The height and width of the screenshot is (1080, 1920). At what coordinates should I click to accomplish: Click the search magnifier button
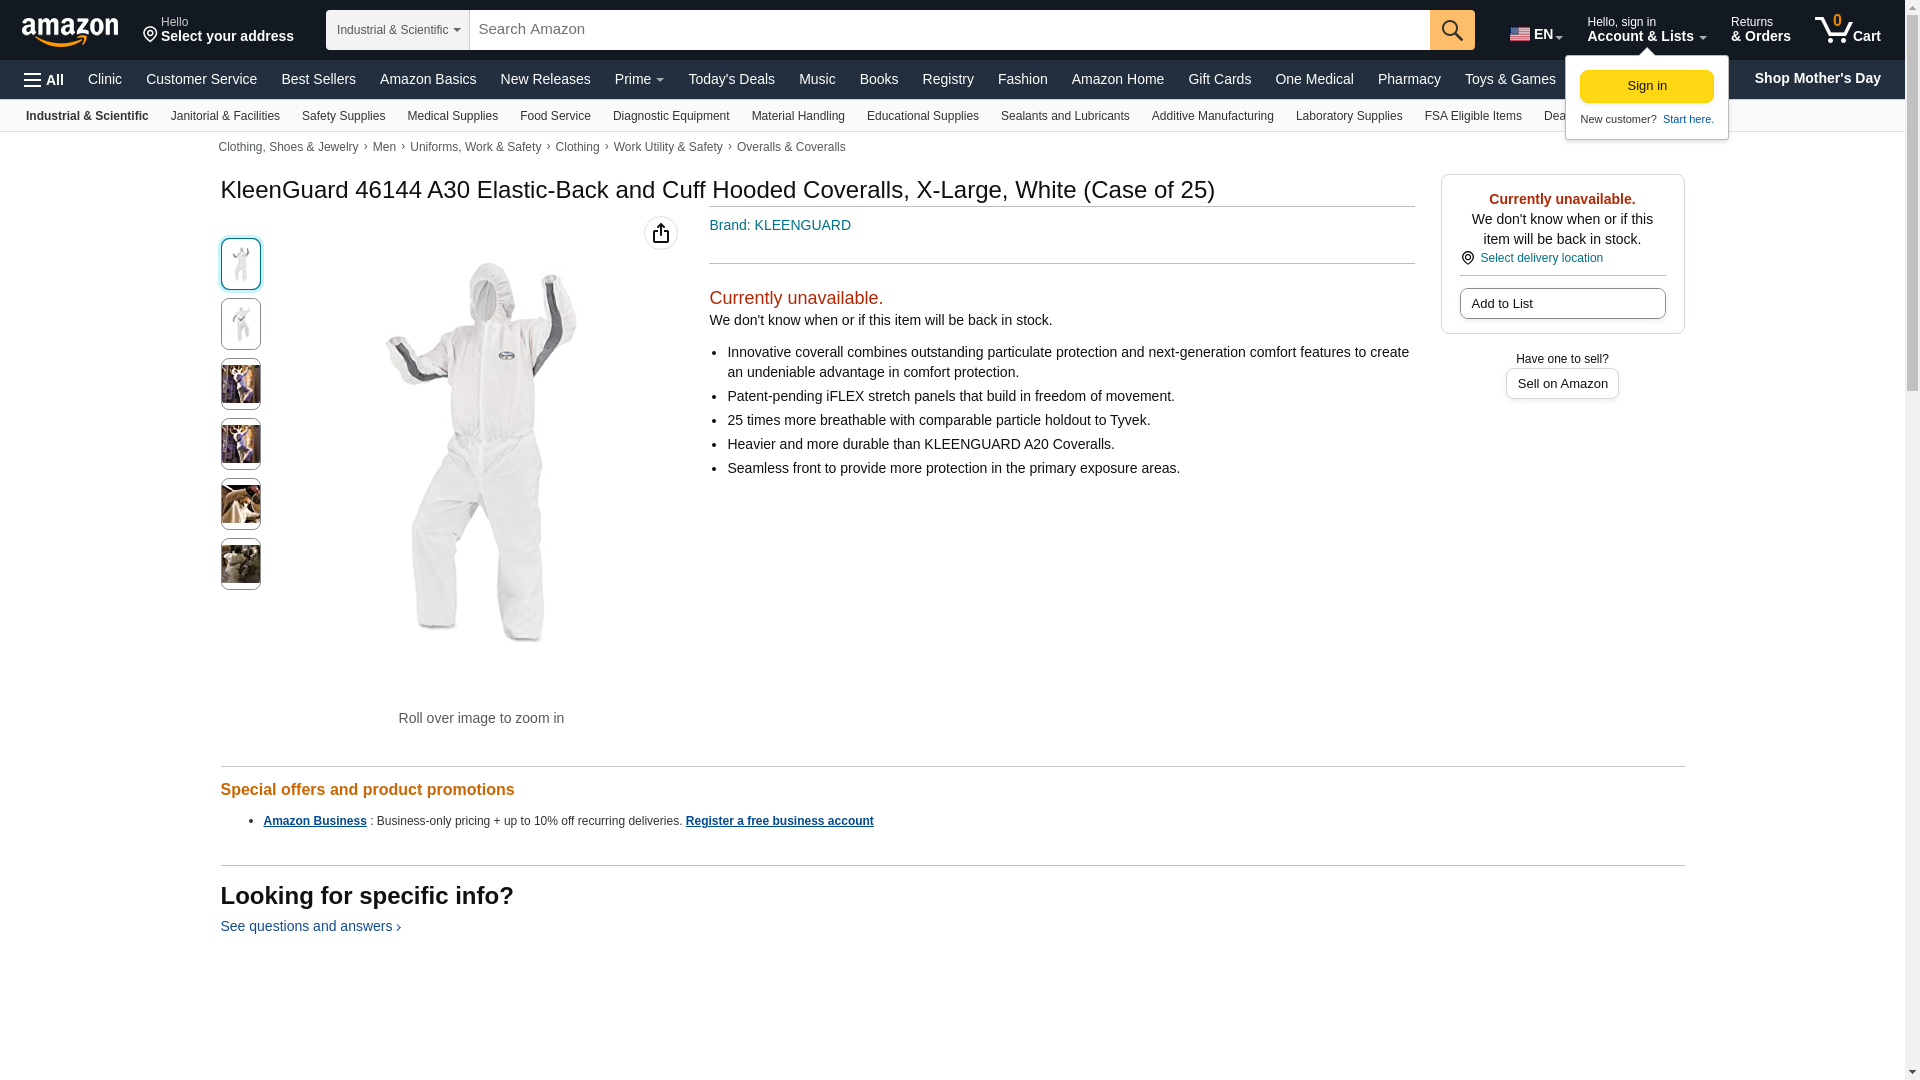pyautogui.click(x=1452, y=30)
